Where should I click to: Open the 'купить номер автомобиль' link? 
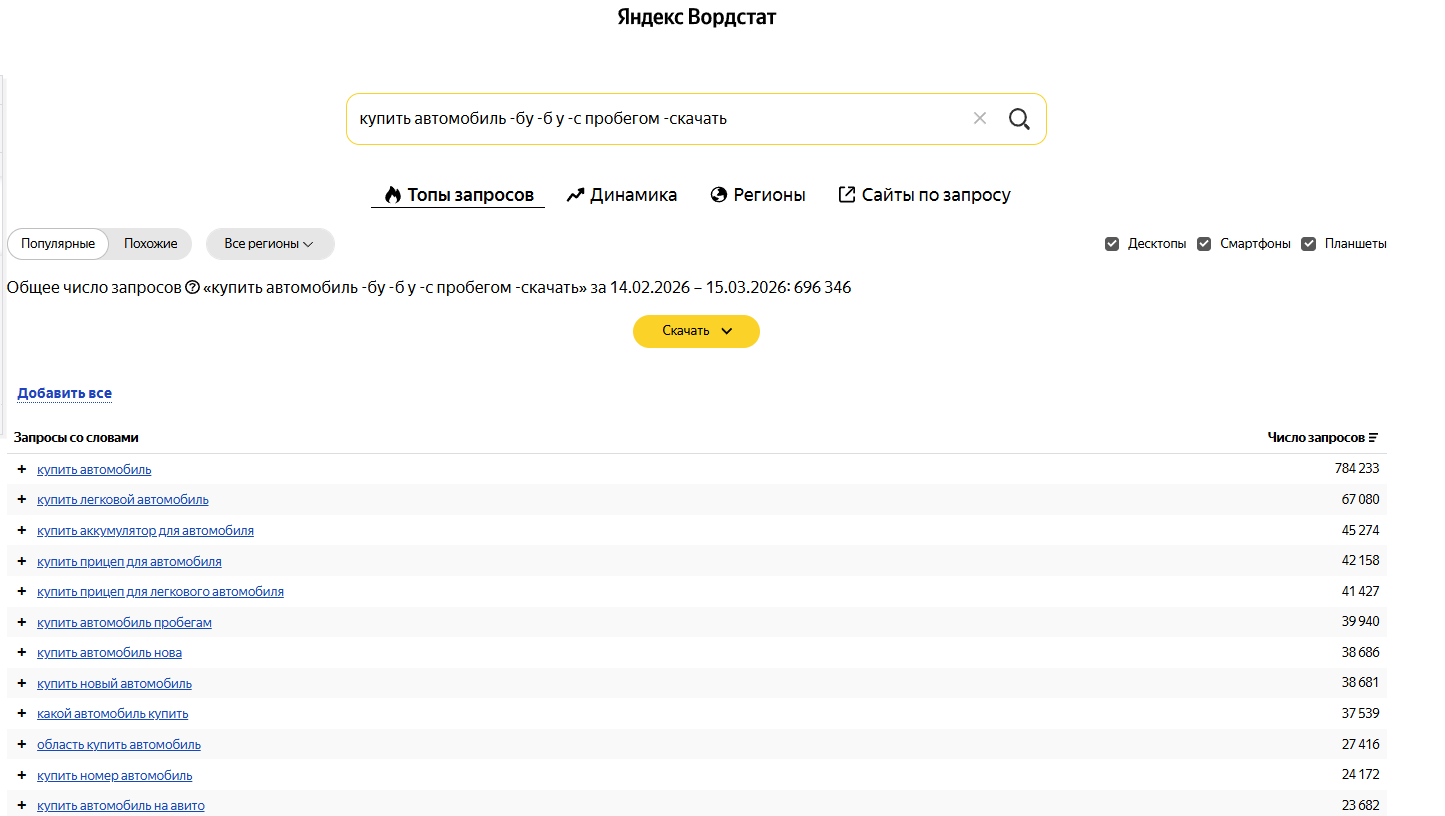(x=114, y=775)
